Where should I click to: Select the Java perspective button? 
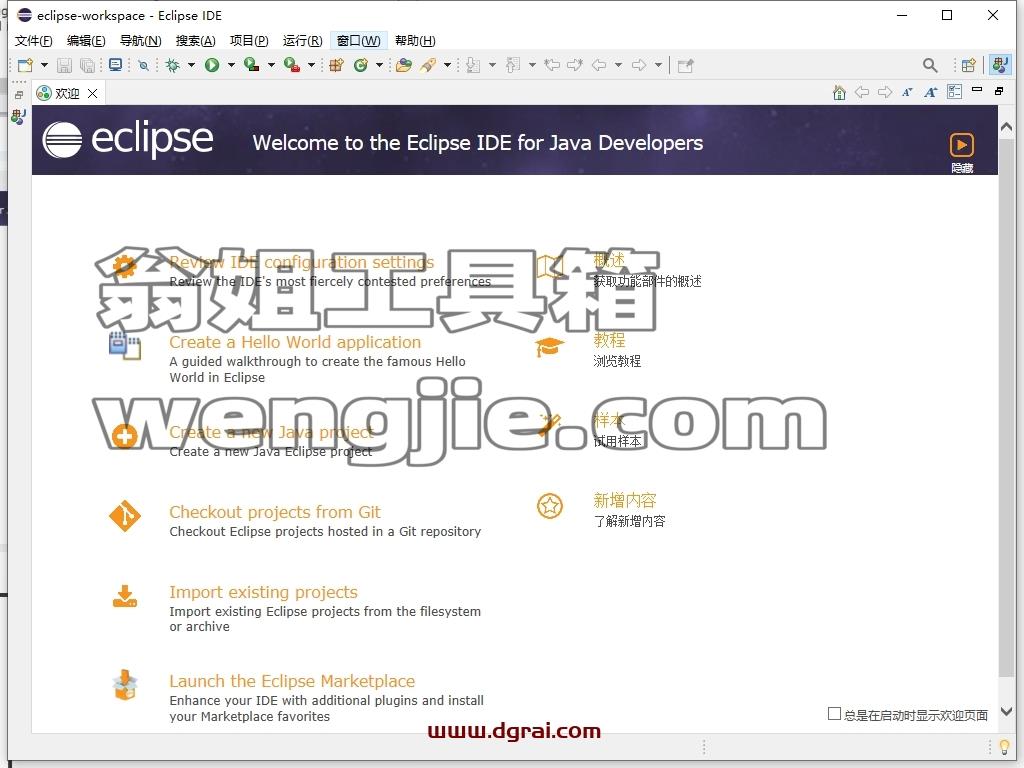click(1000, 65)
